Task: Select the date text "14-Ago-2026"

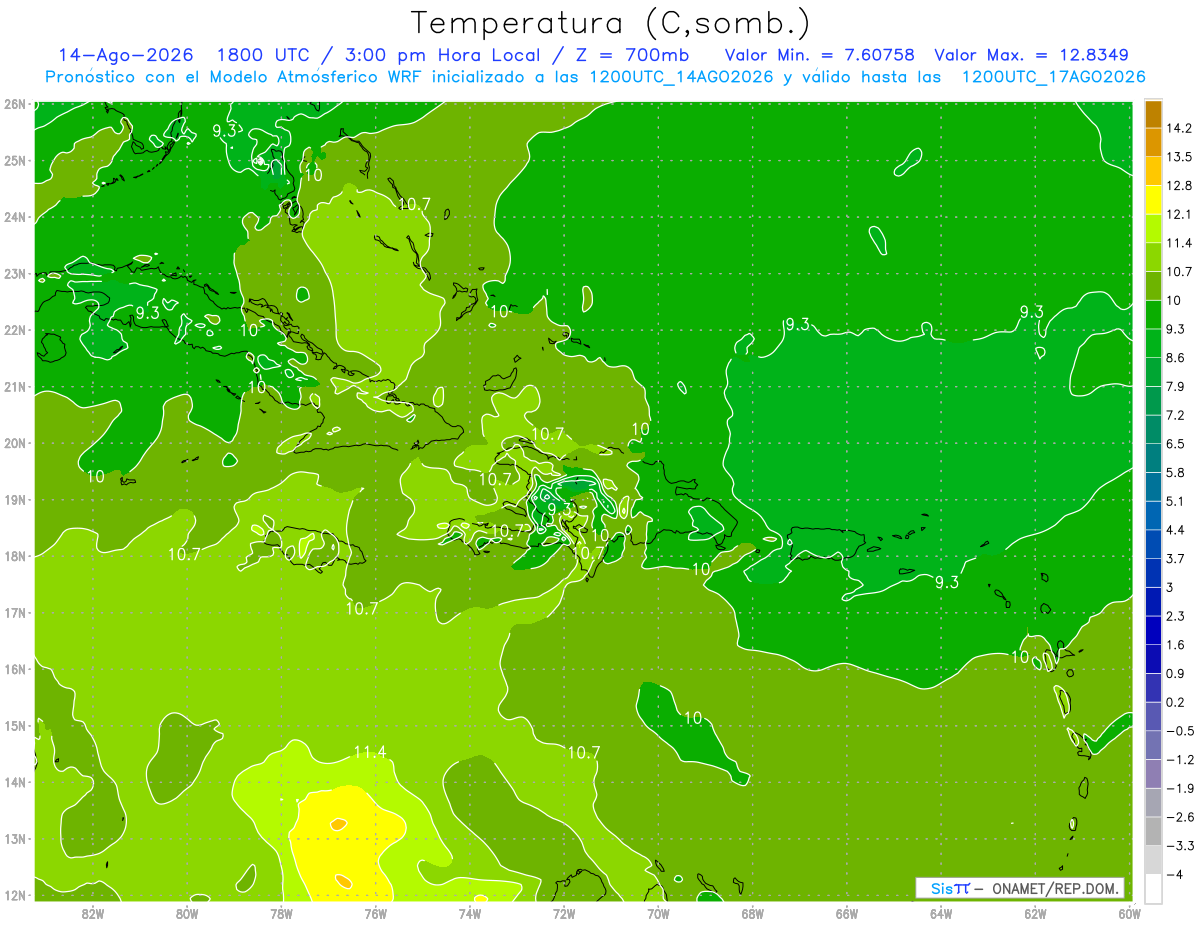Action: tap(125, 55)
